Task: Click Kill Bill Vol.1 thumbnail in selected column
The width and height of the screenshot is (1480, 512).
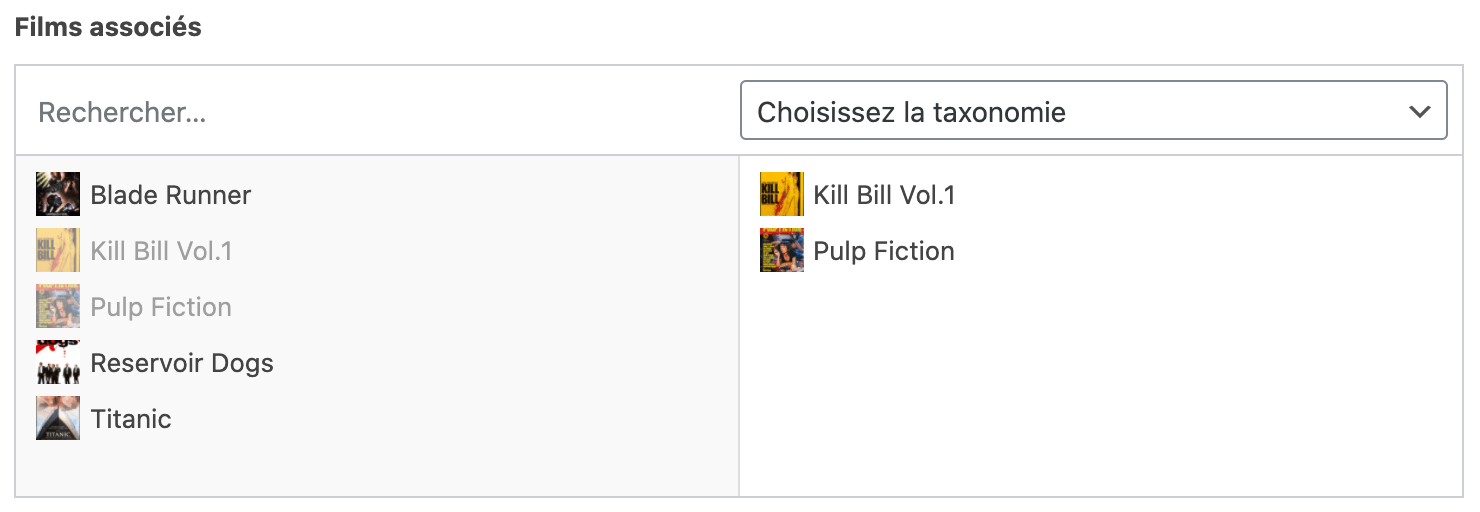Action: point(781,194)
